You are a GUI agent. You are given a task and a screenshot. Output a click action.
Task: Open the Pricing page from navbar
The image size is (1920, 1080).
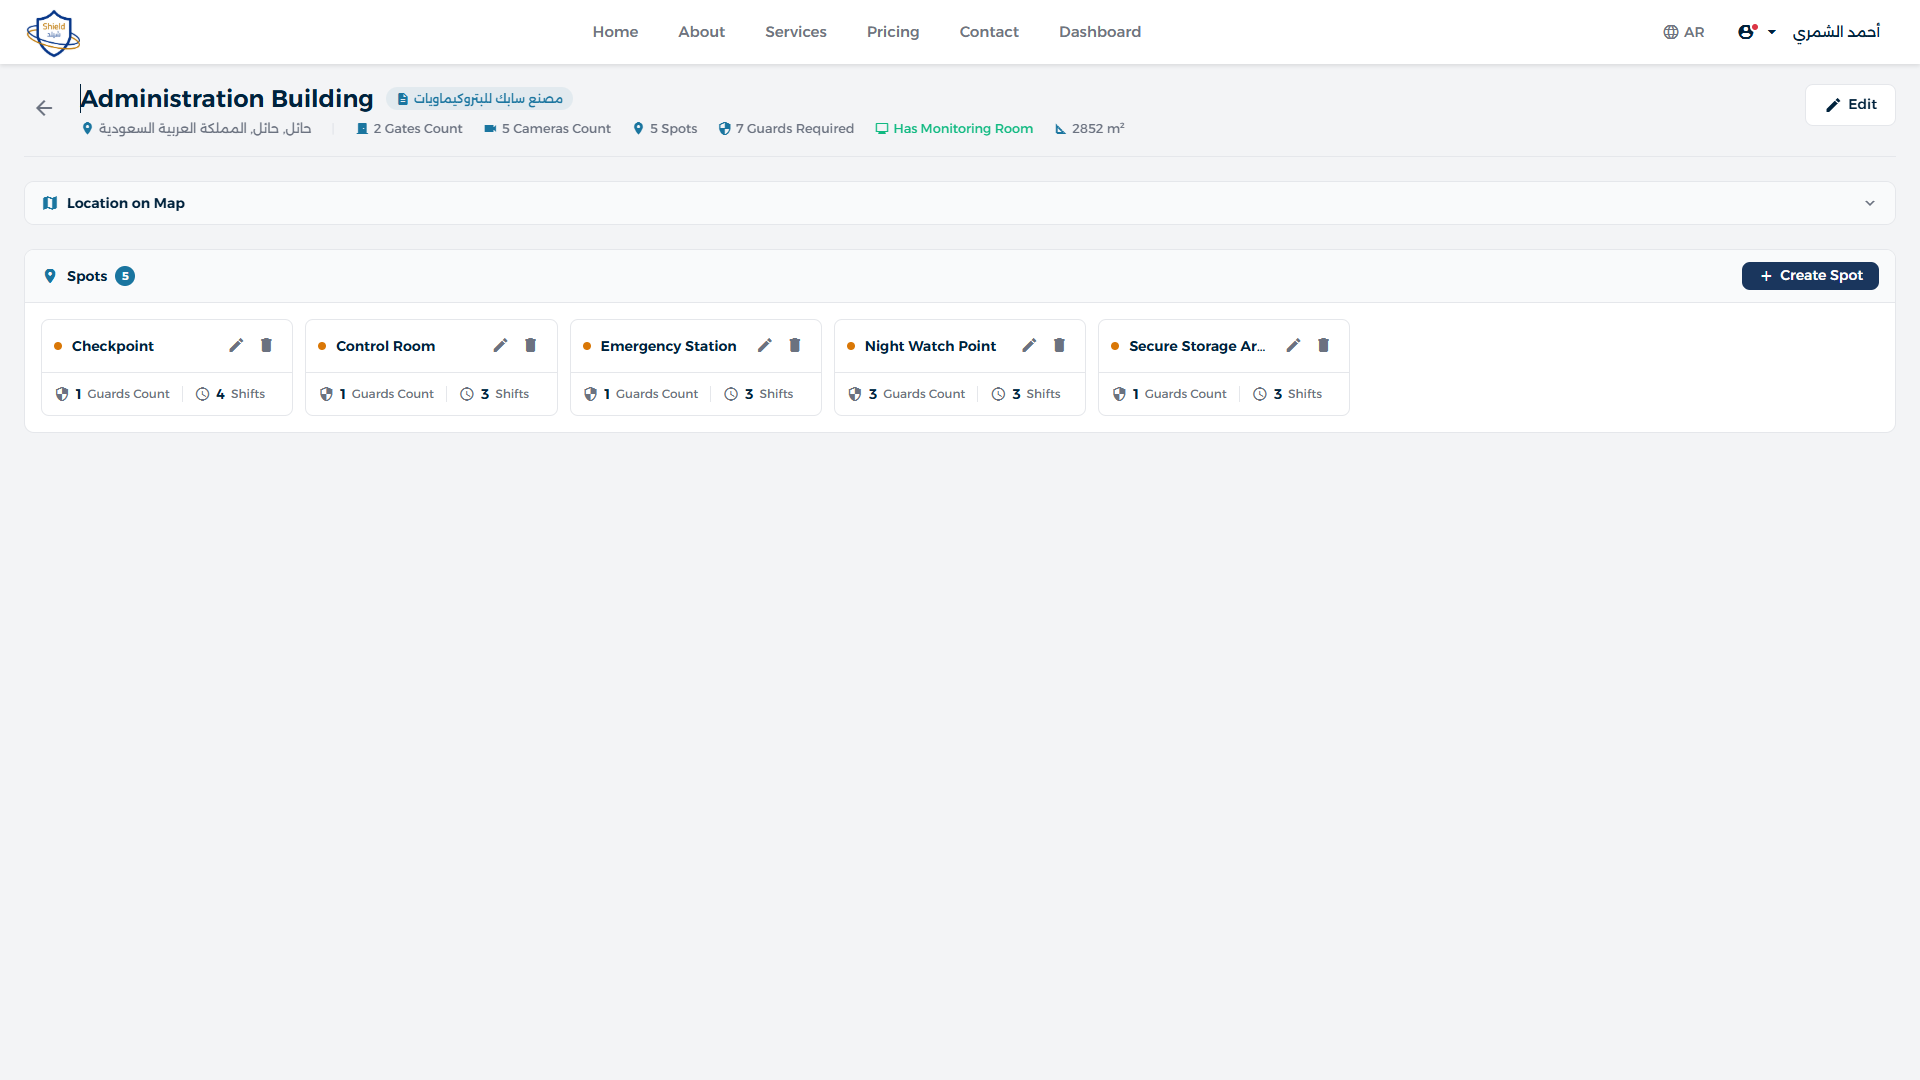pos(892,31)
